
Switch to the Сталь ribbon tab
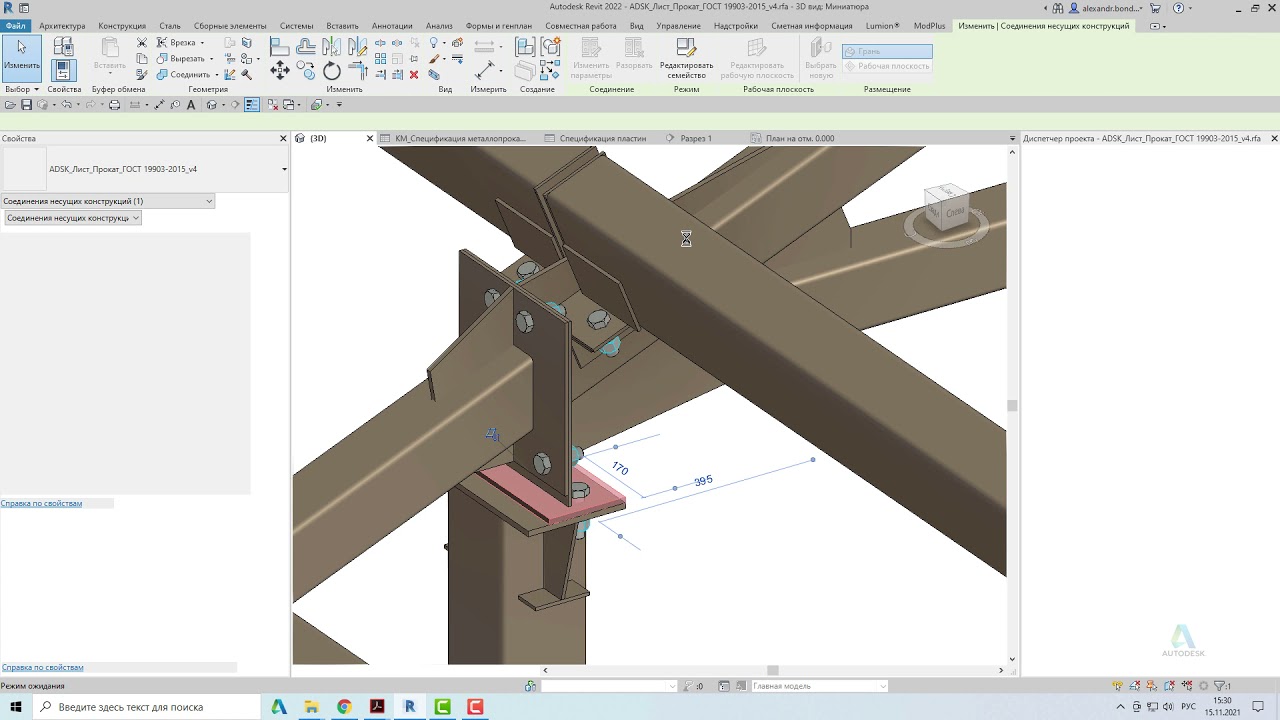170,26
